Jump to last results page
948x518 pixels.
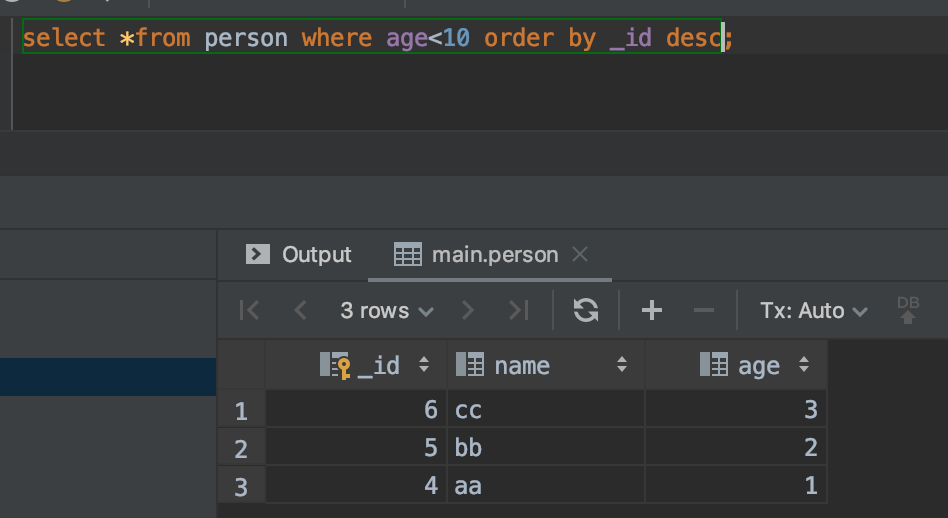coord(518,311)
